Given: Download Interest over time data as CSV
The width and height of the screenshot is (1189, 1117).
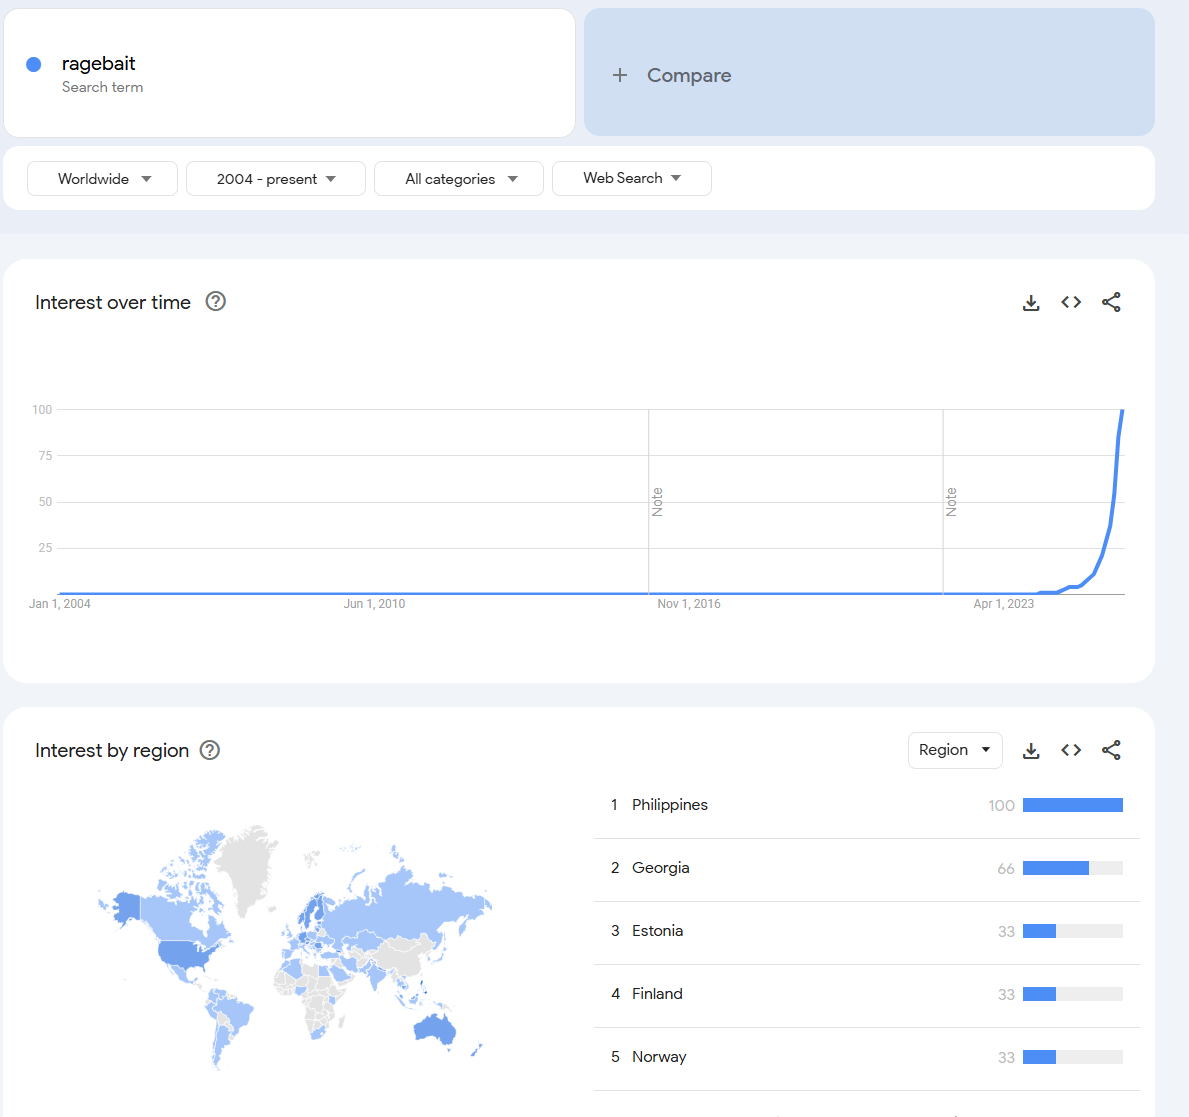Looking at the screenshot, I should point(1031,303).
